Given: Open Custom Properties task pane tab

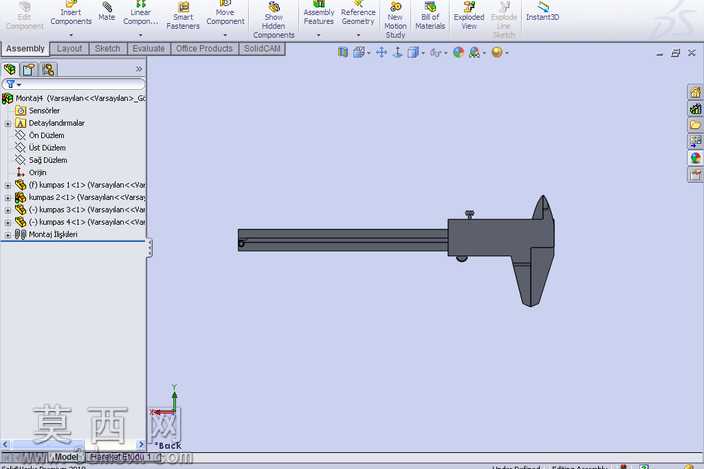Looking at the screenshot, I should point(695,174).
